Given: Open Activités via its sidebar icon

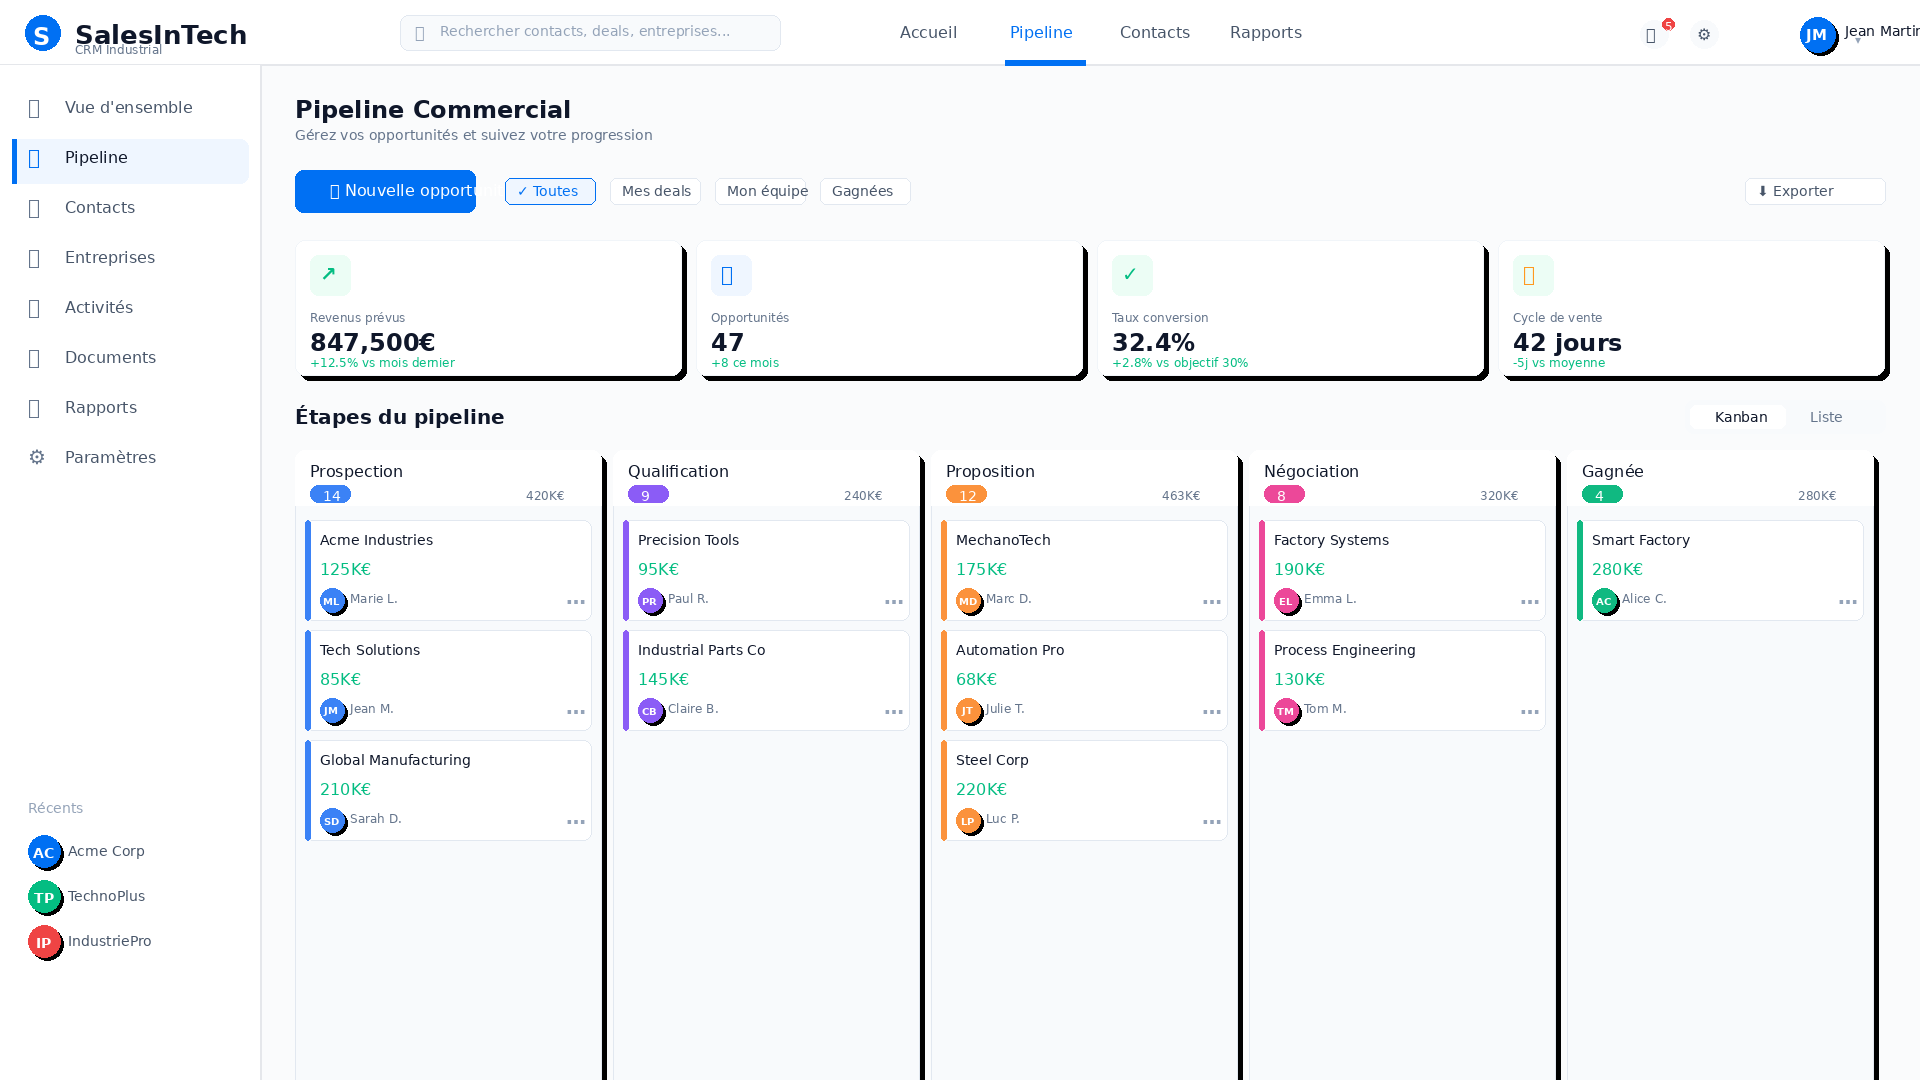Looking at the screenshot, I should coord(36,308).
